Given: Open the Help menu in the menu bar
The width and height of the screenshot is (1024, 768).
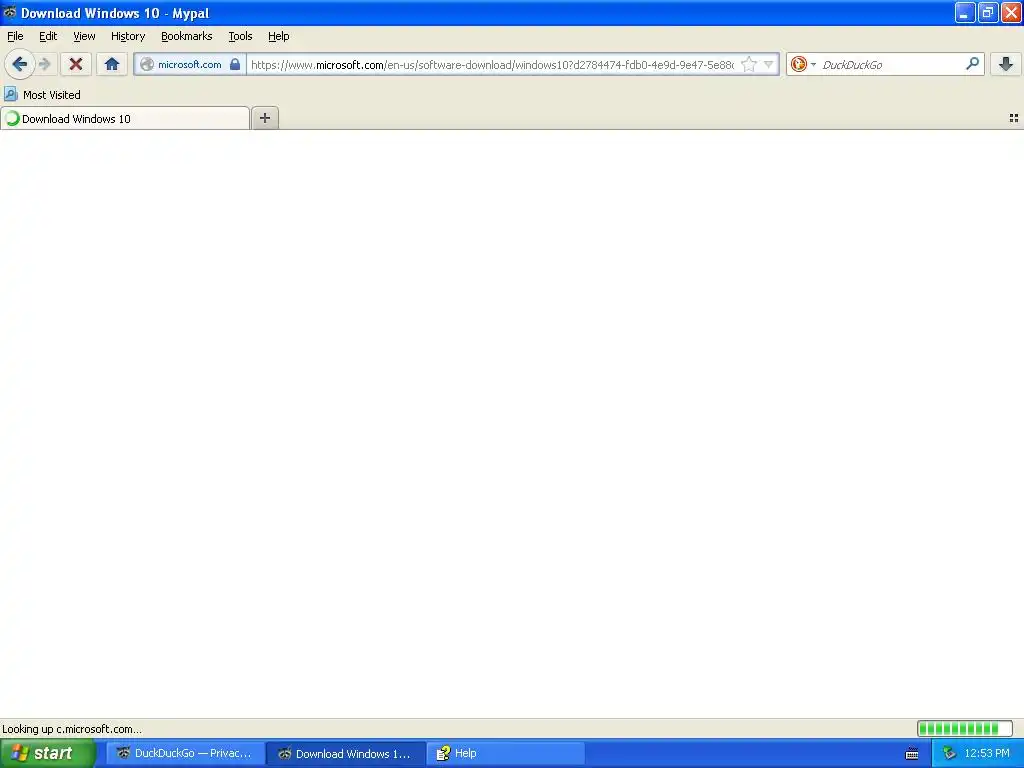Looking at the screenshot, I should [x=279, y=36].
